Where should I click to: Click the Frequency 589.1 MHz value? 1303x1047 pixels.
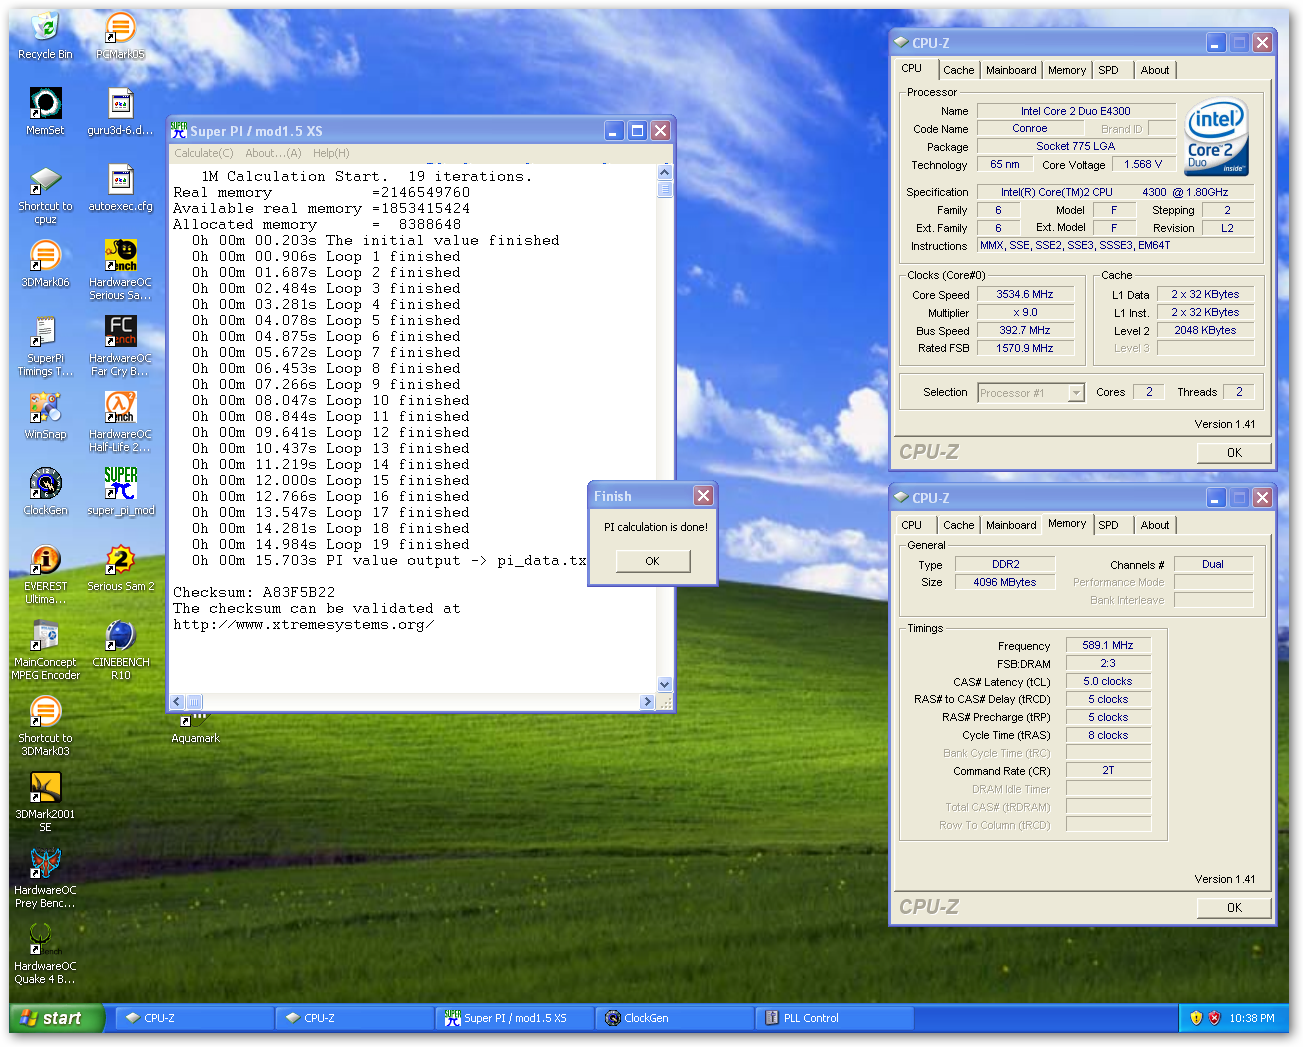[1108, 646]
